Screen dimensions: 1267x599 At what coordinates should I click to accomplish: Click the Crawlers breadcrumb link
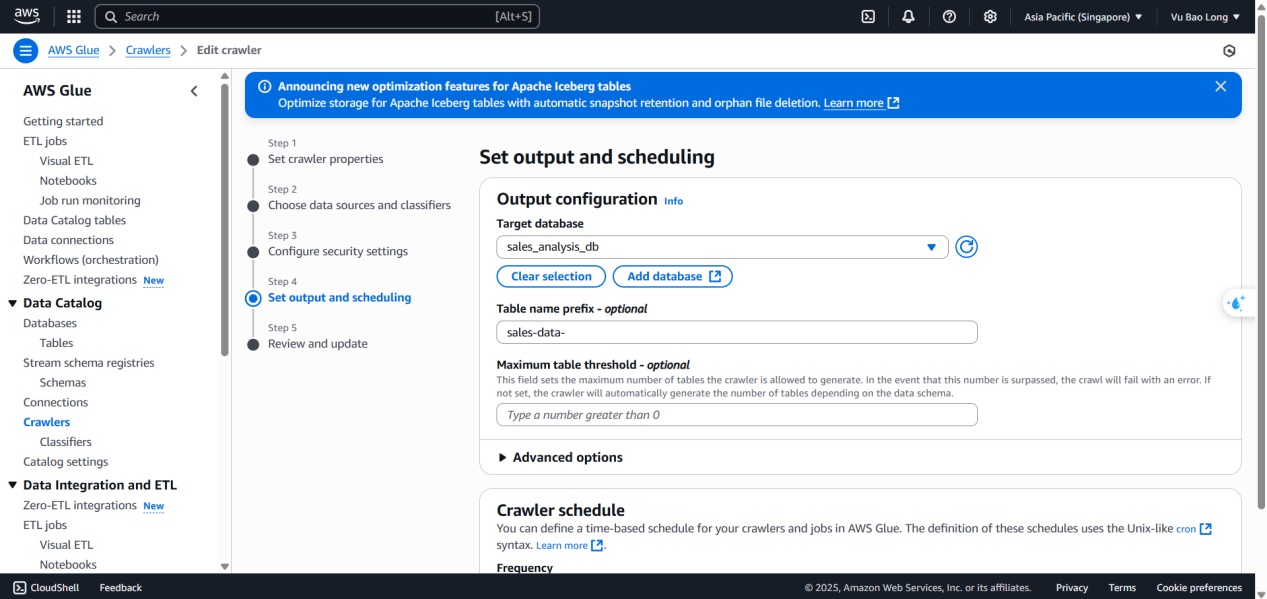click(x=148, y=50)
